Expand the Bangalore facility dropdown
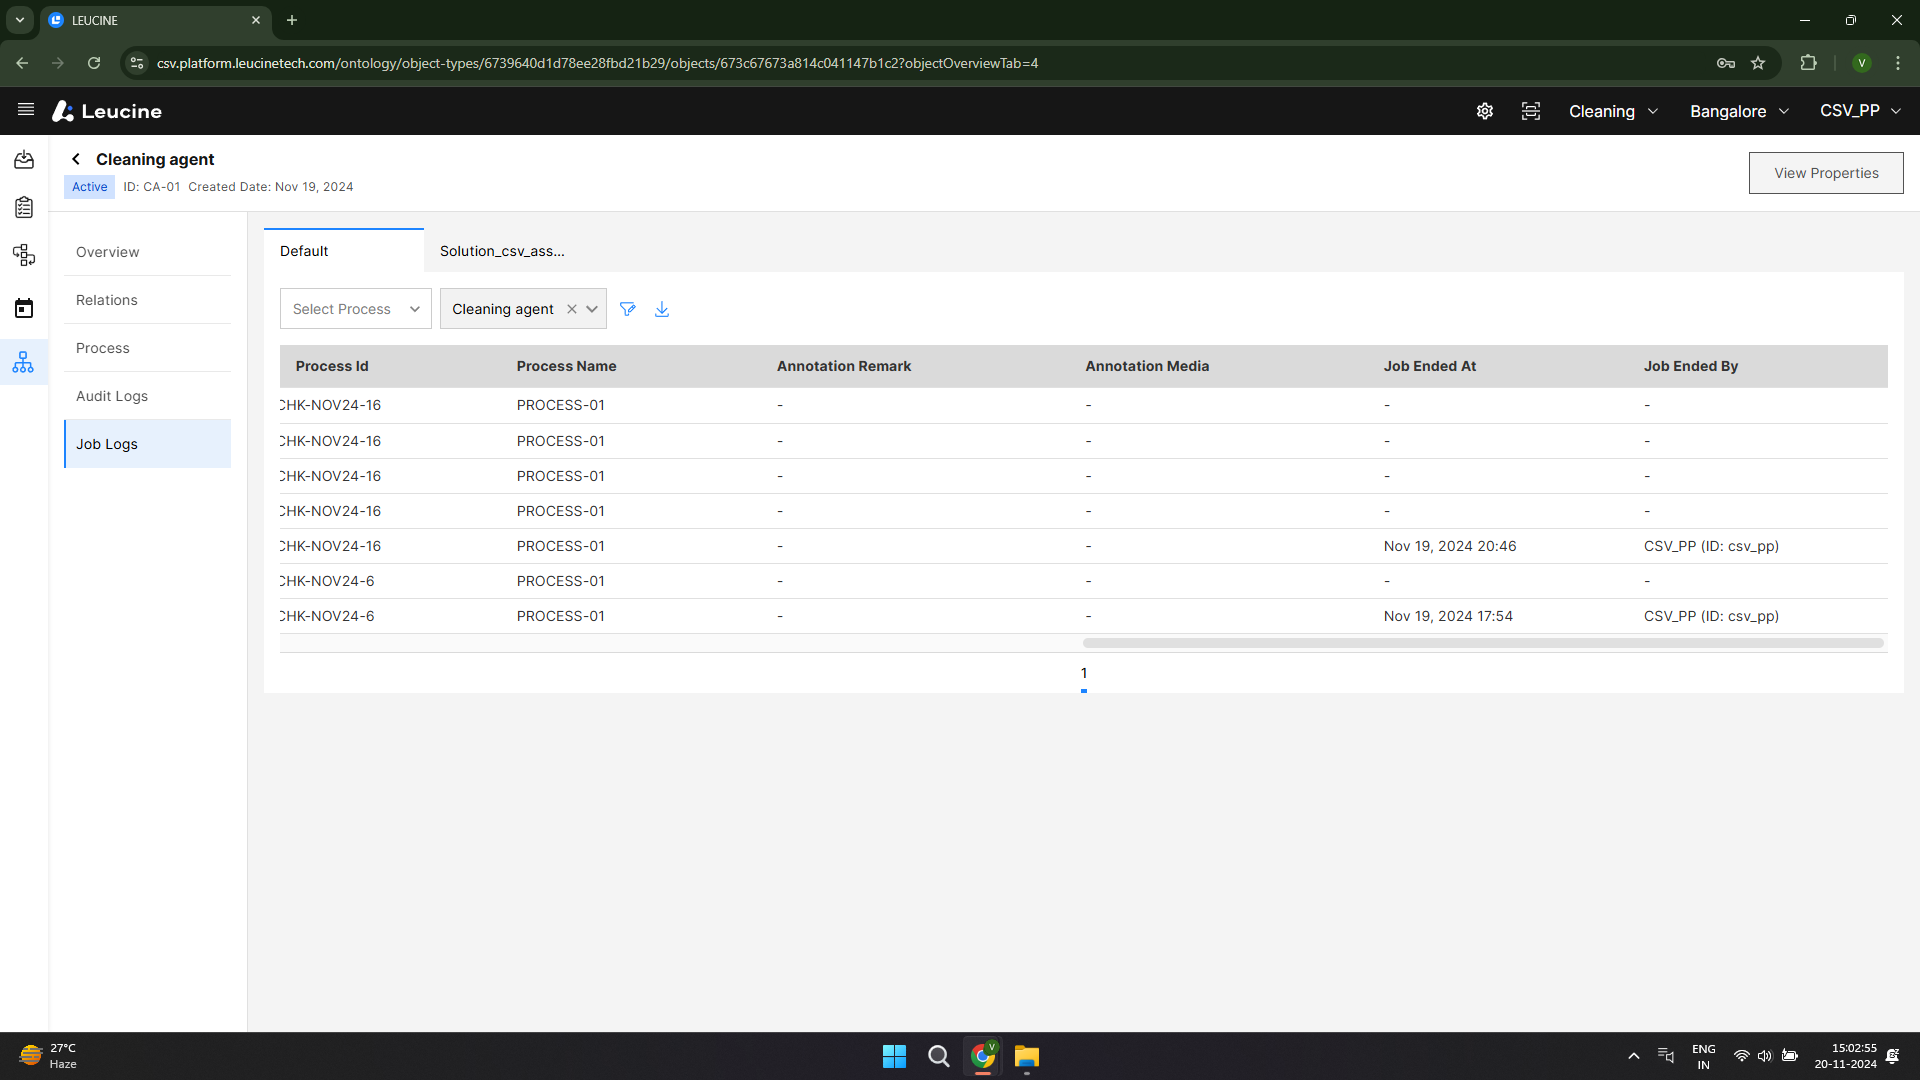Viewport: 1920px width, 1080px height. pyautogui.click(x=1739, y=111)
